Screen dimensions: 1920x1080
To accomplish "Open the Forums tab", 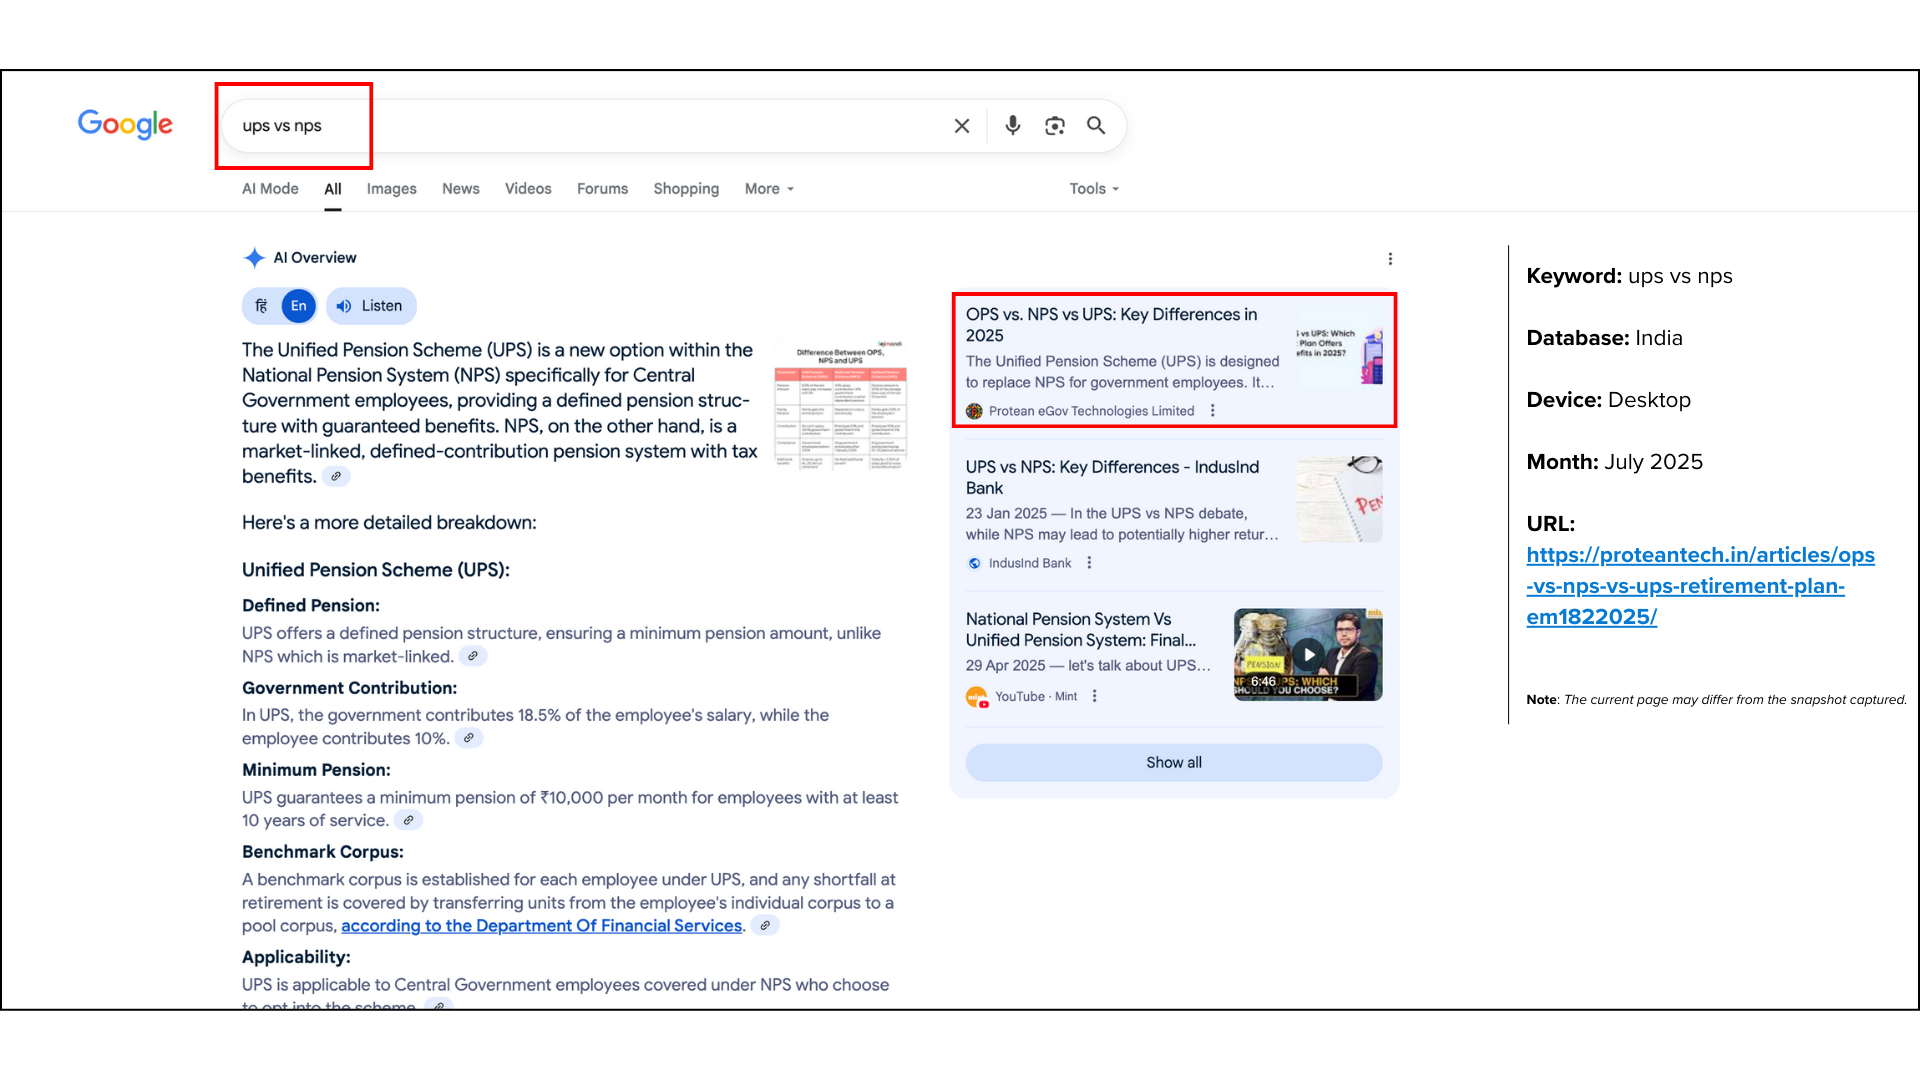I will tap(602, 188).
